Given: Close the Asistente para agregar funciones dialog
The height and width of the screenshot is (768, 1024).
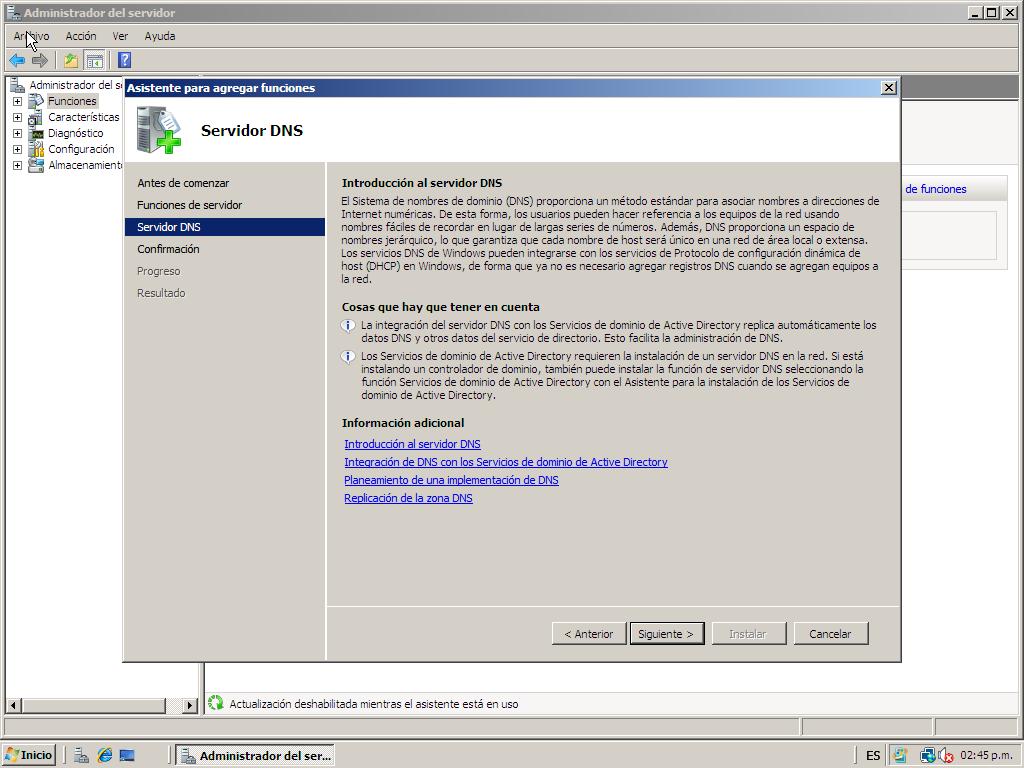Looking at the screenshot, I should 888,88.
